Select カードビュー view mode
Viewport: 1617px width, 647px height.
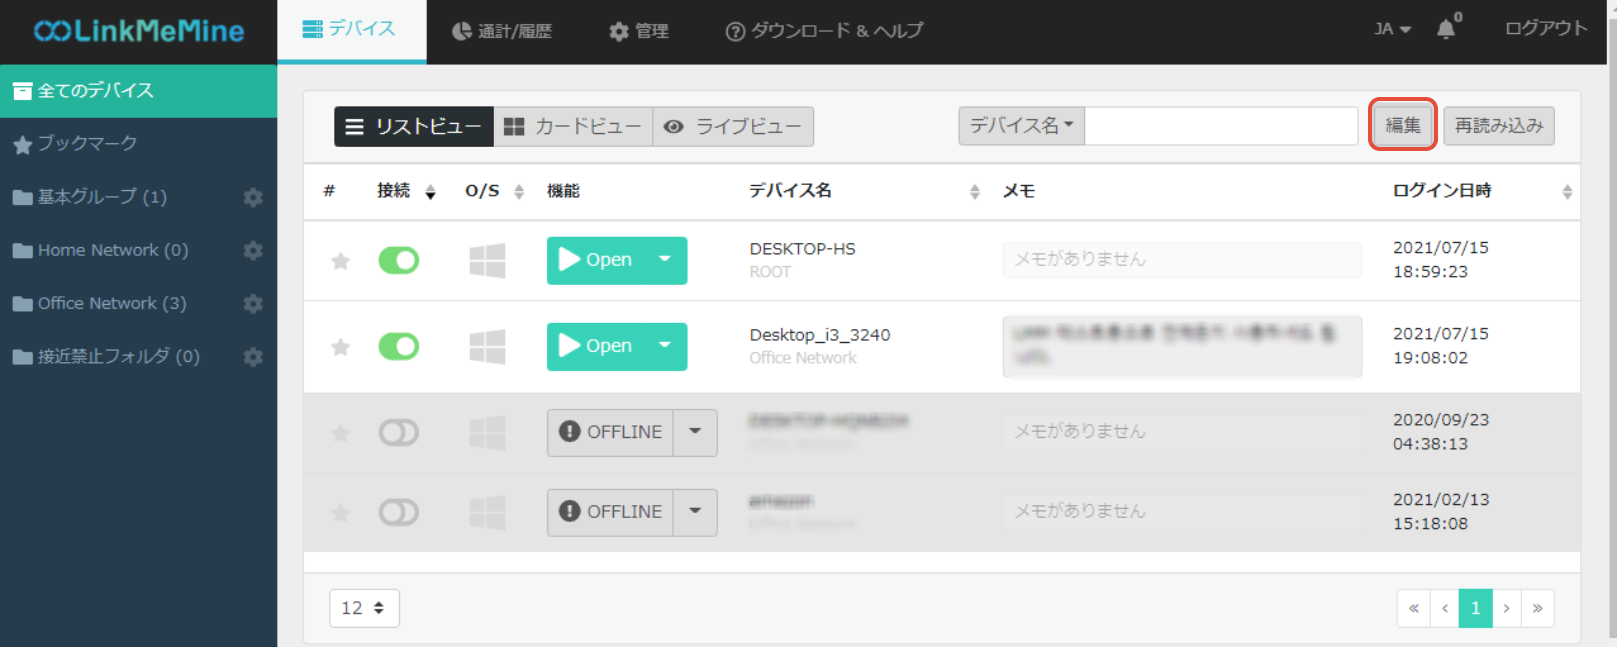[573, 127]
